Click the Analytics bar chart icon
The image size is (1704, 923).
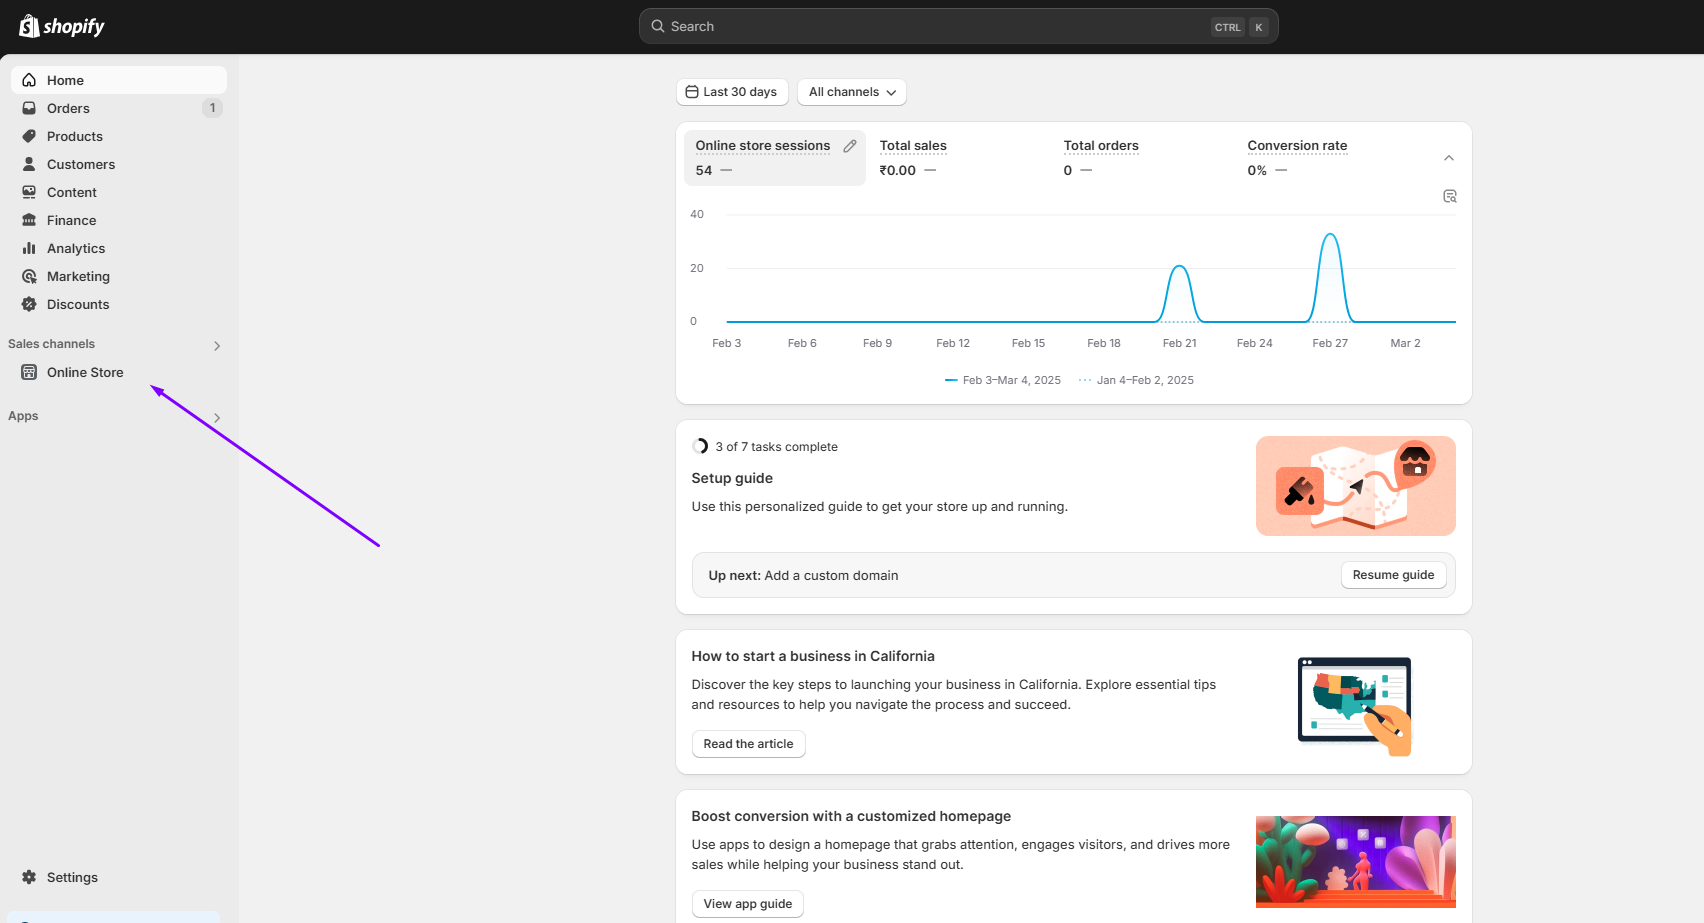point(29,248)
